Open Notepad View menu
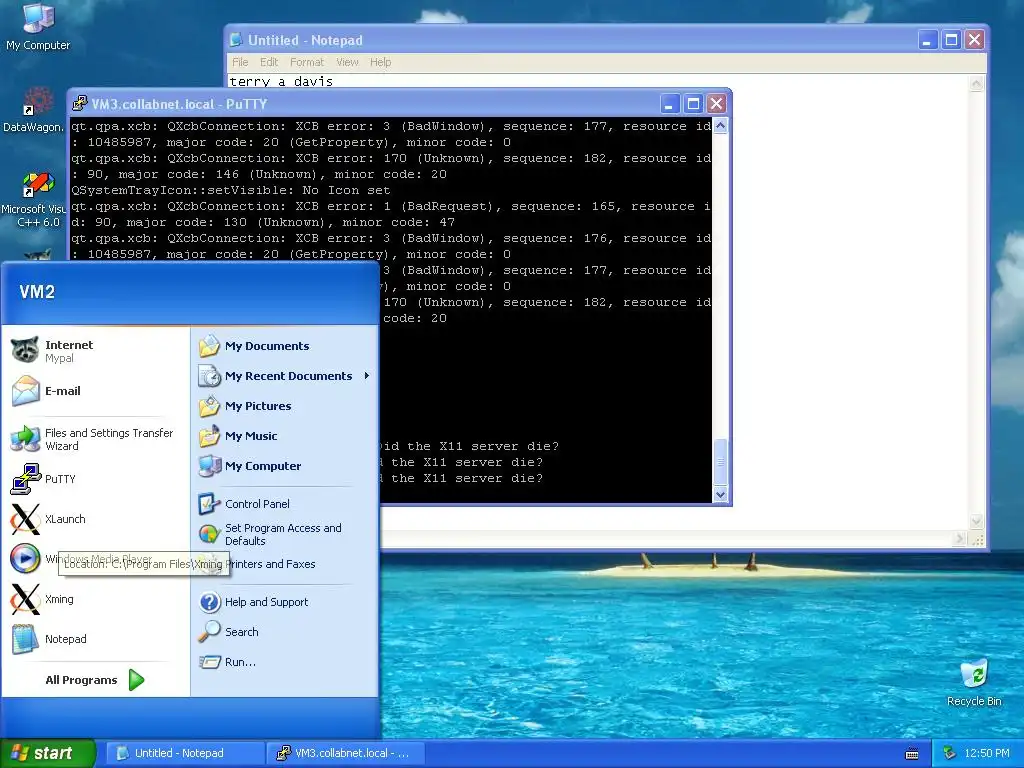The height and width of the screenshot is (768, 1024). [347, 62]
